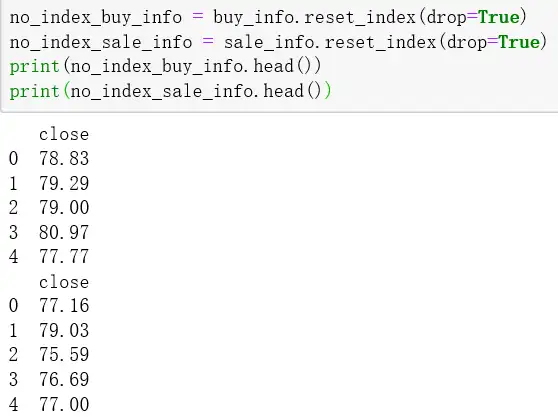Screen dimensions: 558x417
Task: Click the no_index_sale_info variable being assigned
Action: click(x=101, y=42)
